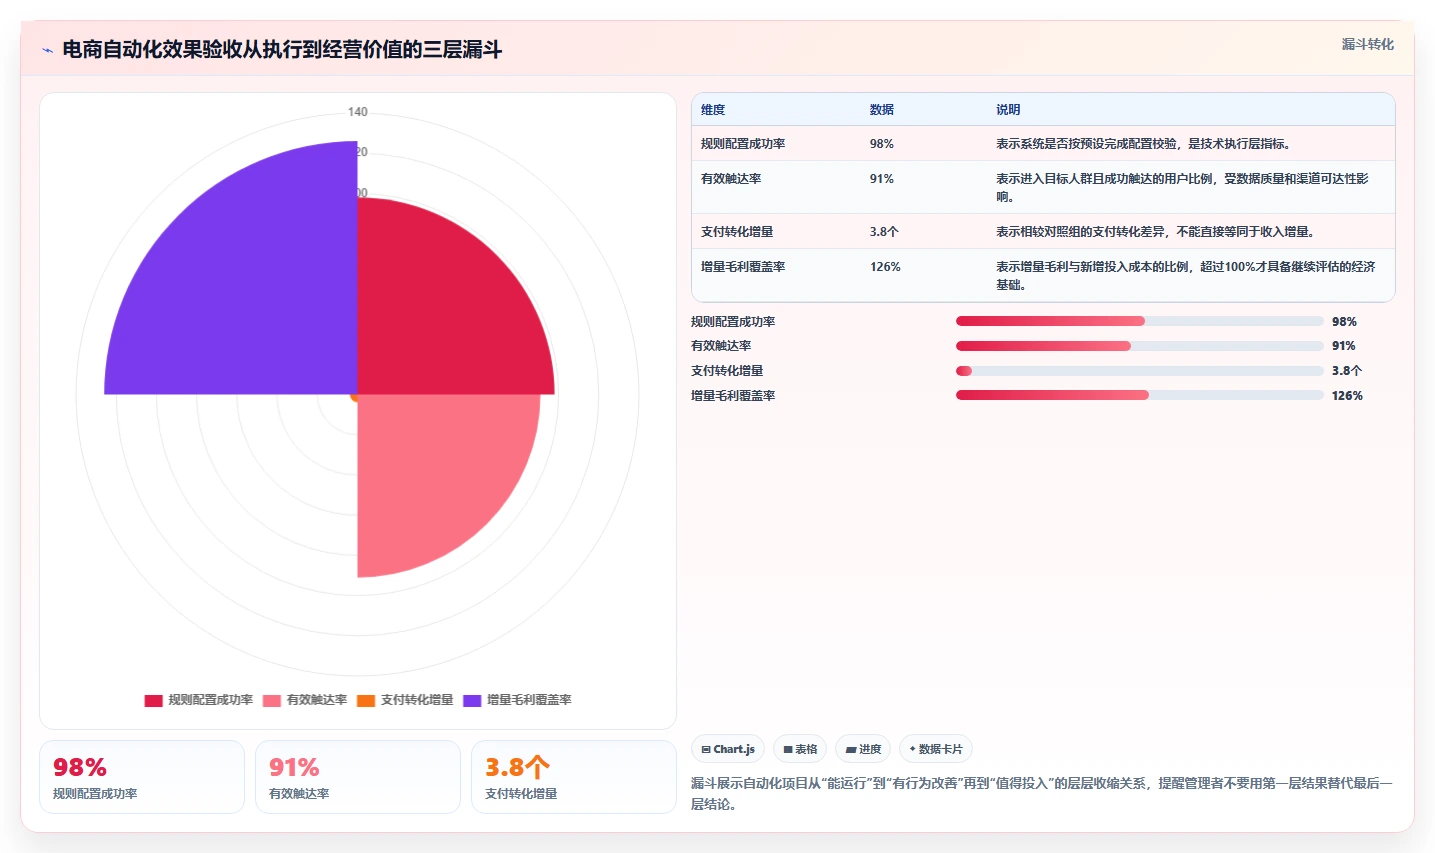
Task: Click the 增量毛利覆盖率 progress bar
Action: tap(1140, 395)
